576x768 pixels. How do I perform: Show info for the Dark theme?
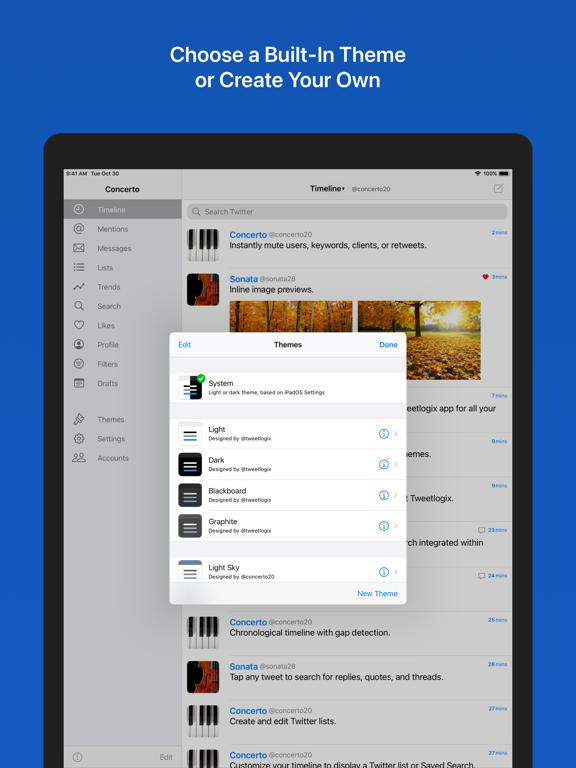(384, 464)
